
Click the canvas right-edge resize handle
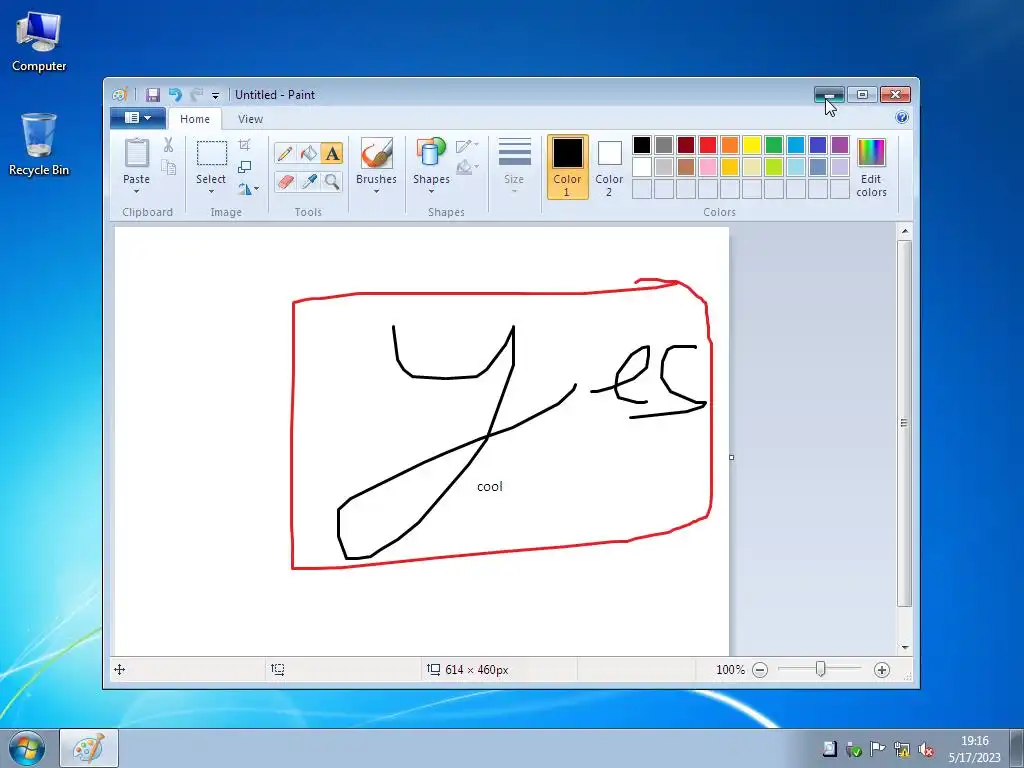731,457
